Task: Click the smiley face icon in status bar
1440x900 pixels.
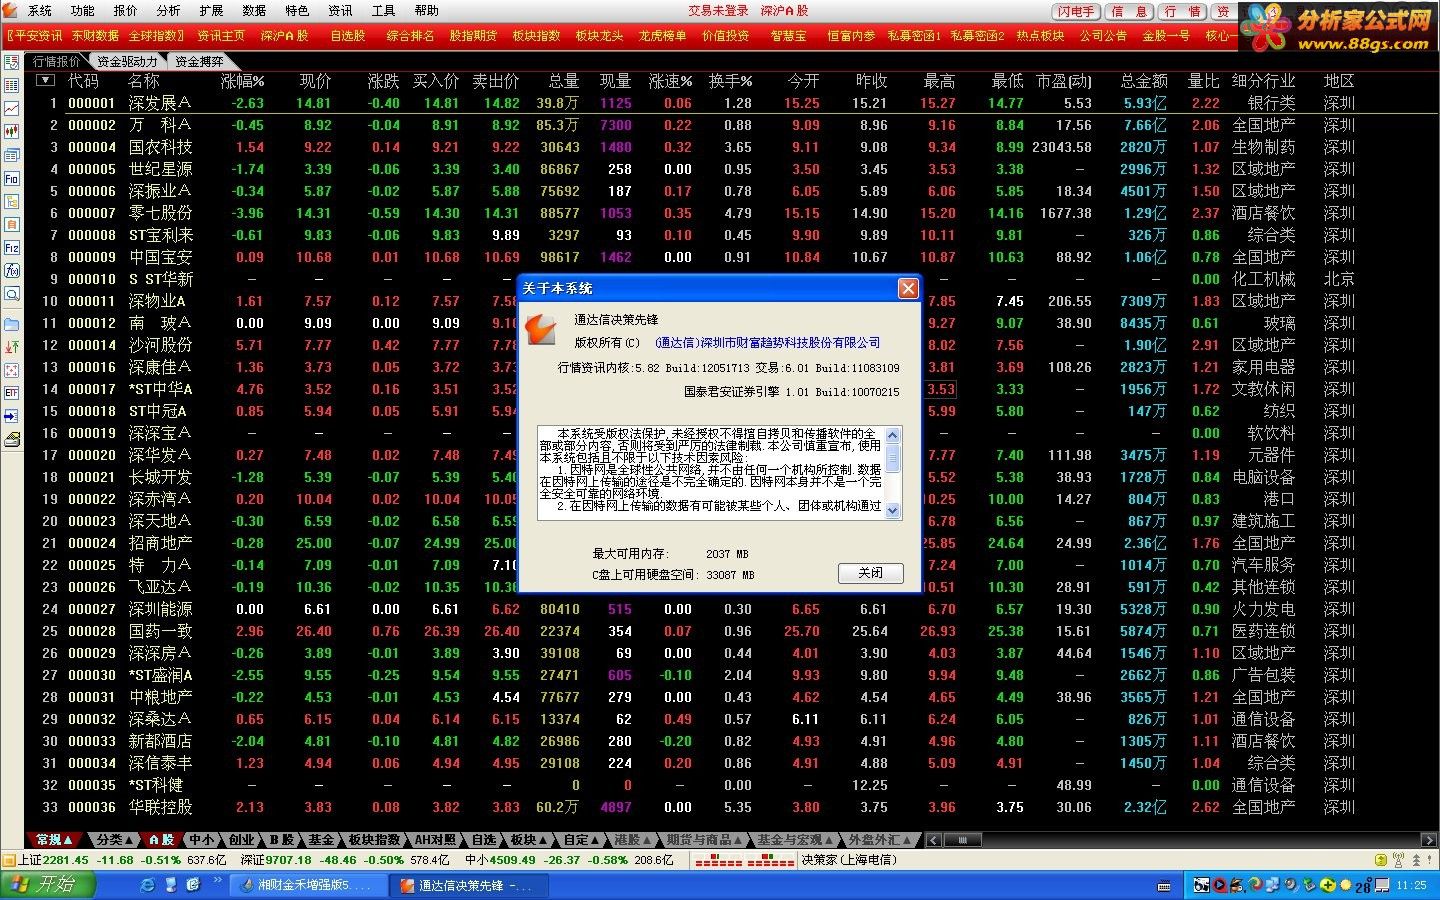Action: click(1381, 860)
